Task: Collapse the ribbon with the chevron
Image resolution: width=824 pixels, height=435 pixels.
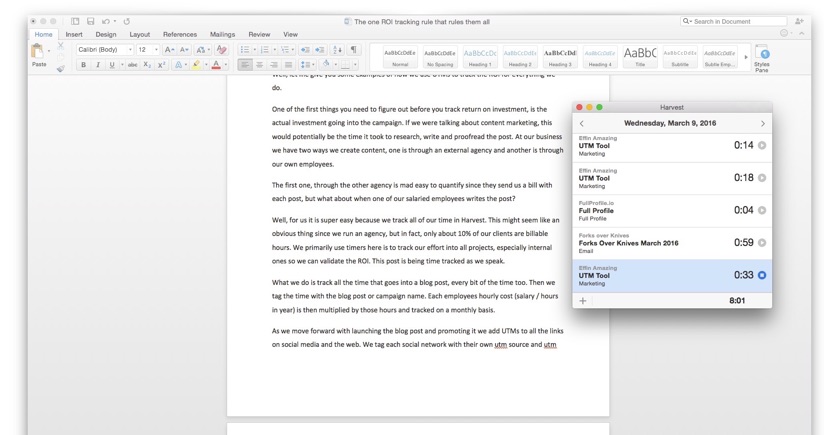Action: 802,33
